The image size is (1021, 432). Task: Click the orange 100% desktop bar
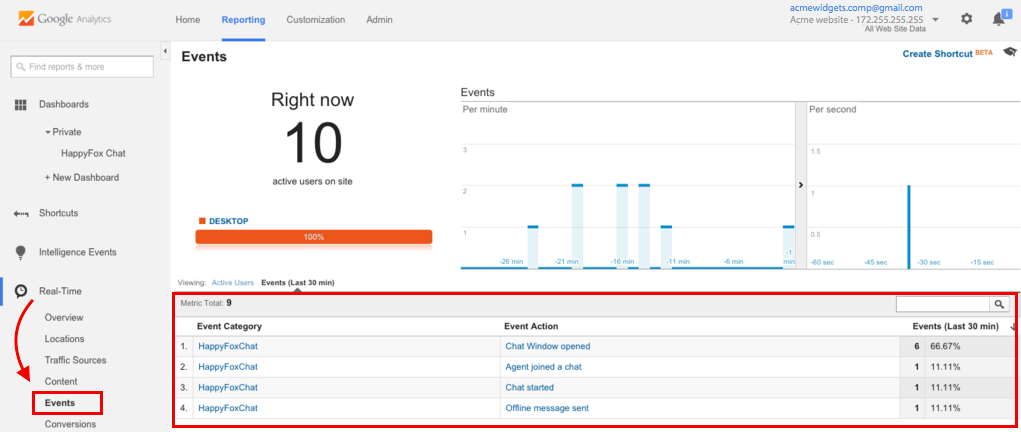[314, 237]
